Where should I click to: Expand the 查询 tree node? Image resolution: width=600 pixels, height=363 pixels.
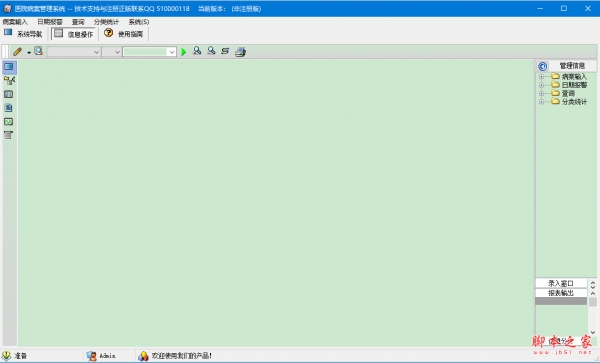point(541,93)
